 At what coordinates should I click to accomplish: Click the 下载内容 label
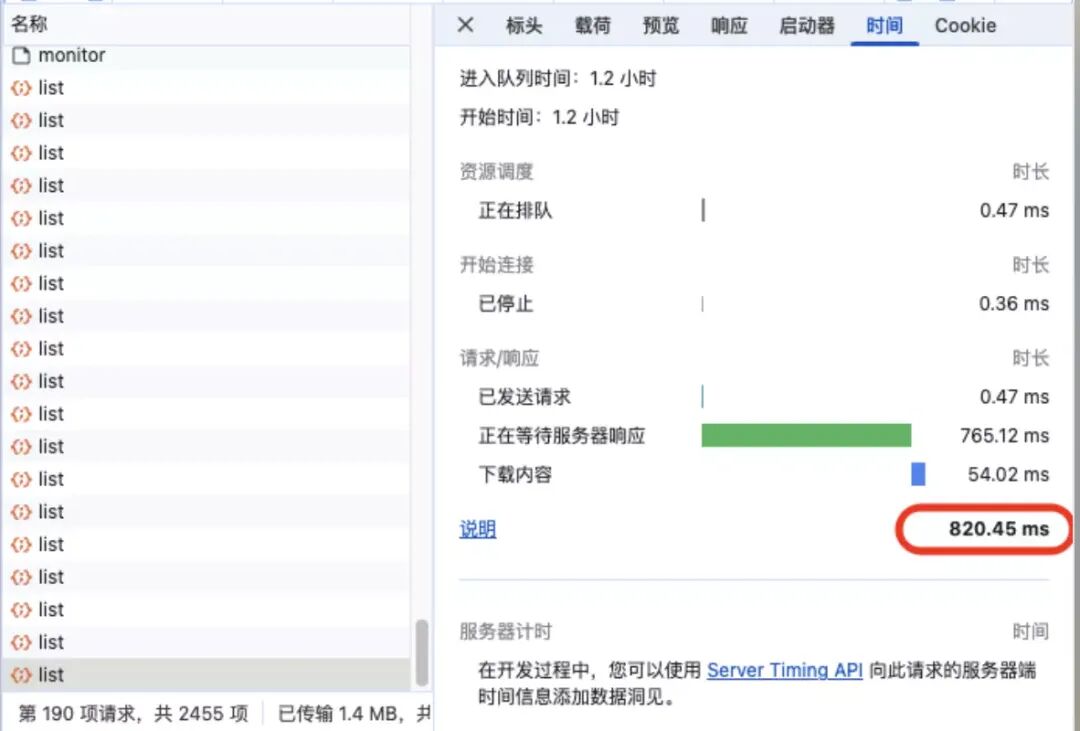tap(515, 474)
